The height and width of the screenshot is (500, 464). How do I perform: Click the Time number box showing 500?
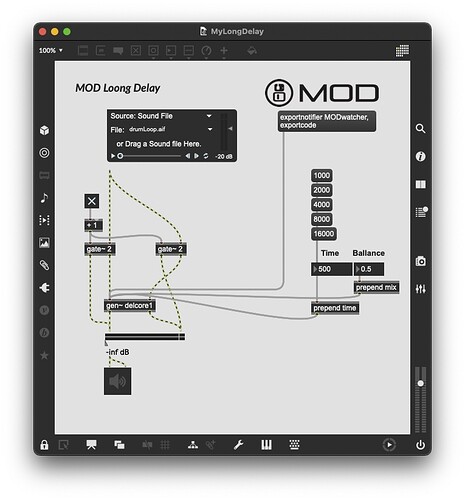pyautogui.click(x=331, y=269)
